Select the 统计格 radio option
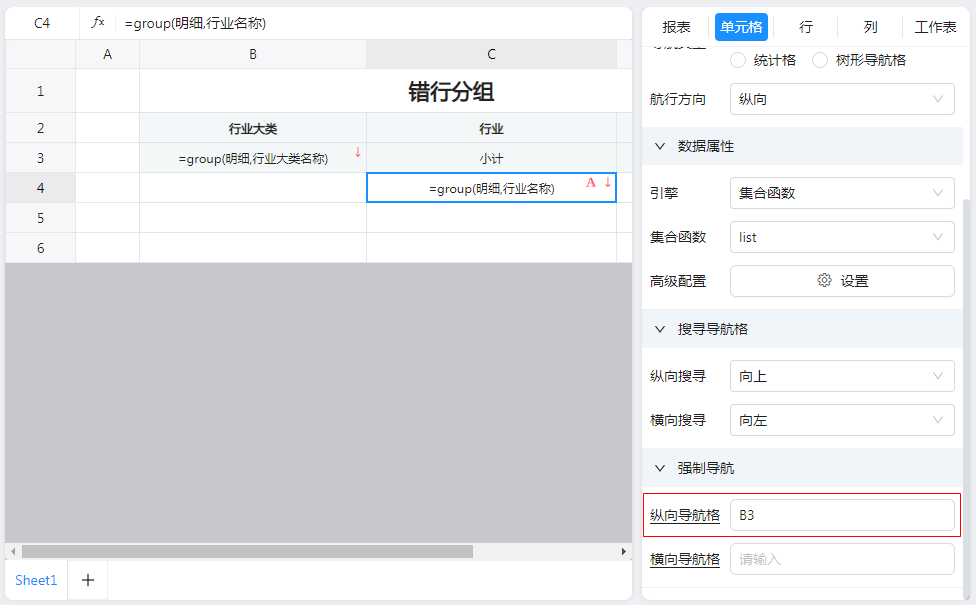Screen dimensions: 976x605 (739, 60)
